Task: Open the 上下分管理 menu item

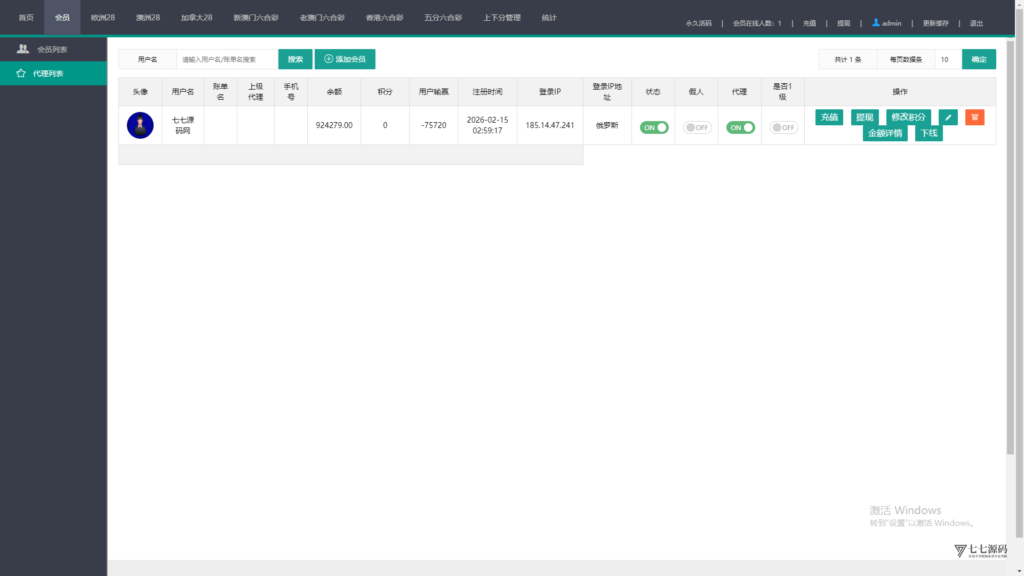Action: point(501,18)
